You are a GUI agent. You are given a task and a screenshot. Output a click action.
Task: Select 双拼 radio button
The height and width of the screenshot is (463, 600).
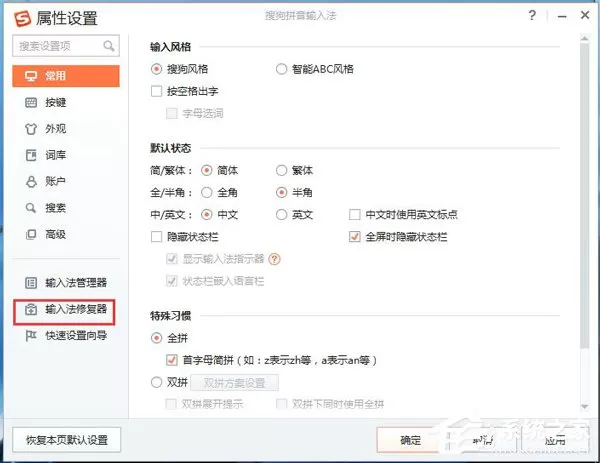click(x=156, y=382)
